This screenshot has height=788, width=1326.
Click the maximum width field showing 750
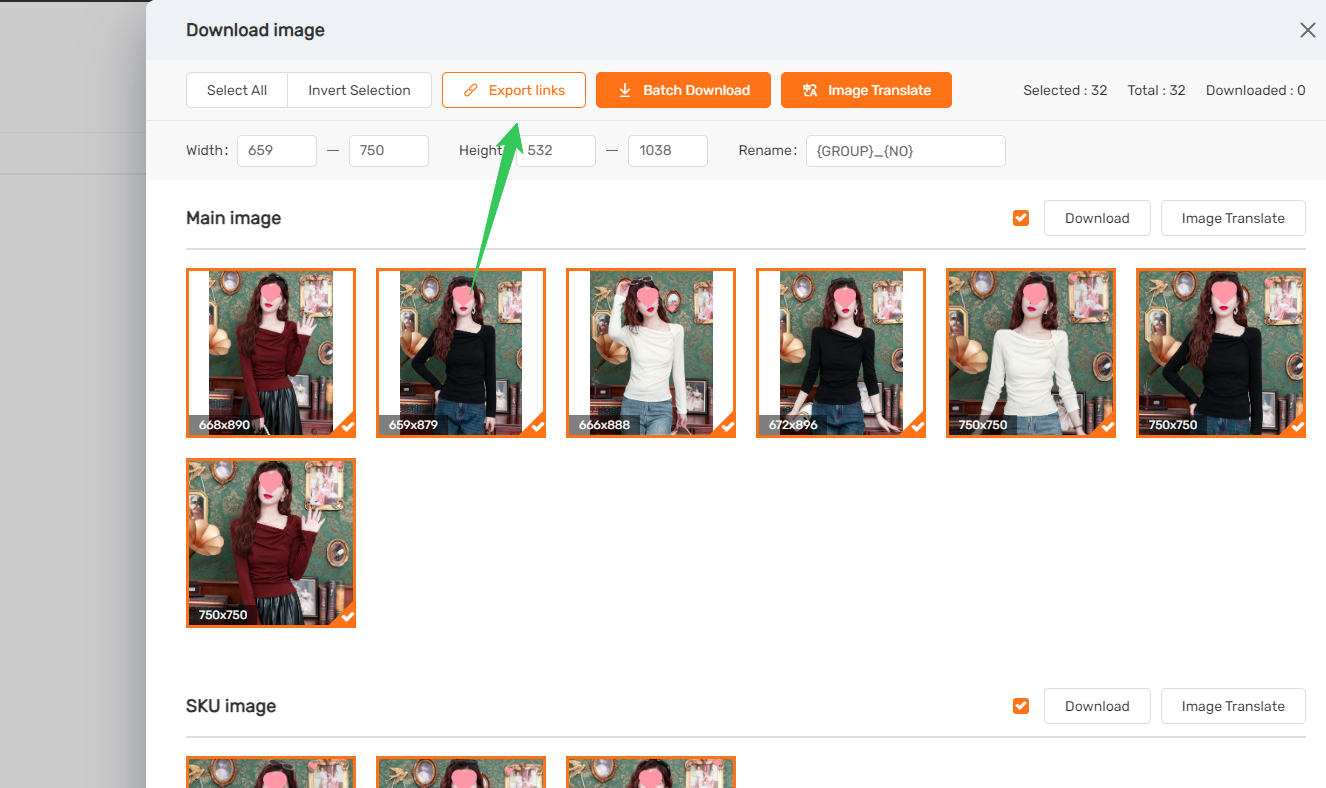click(389, 151)
